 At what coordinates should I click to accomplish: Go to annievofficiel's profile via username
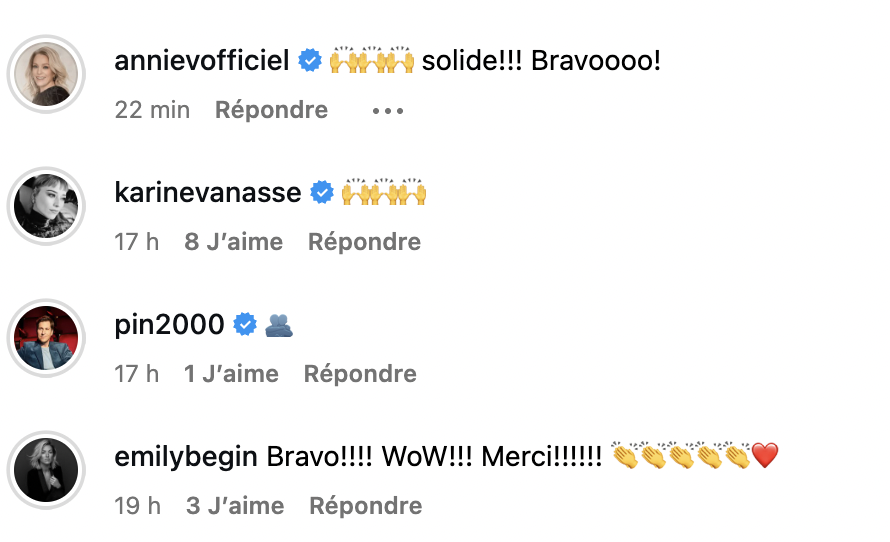[x=203, y=62]
